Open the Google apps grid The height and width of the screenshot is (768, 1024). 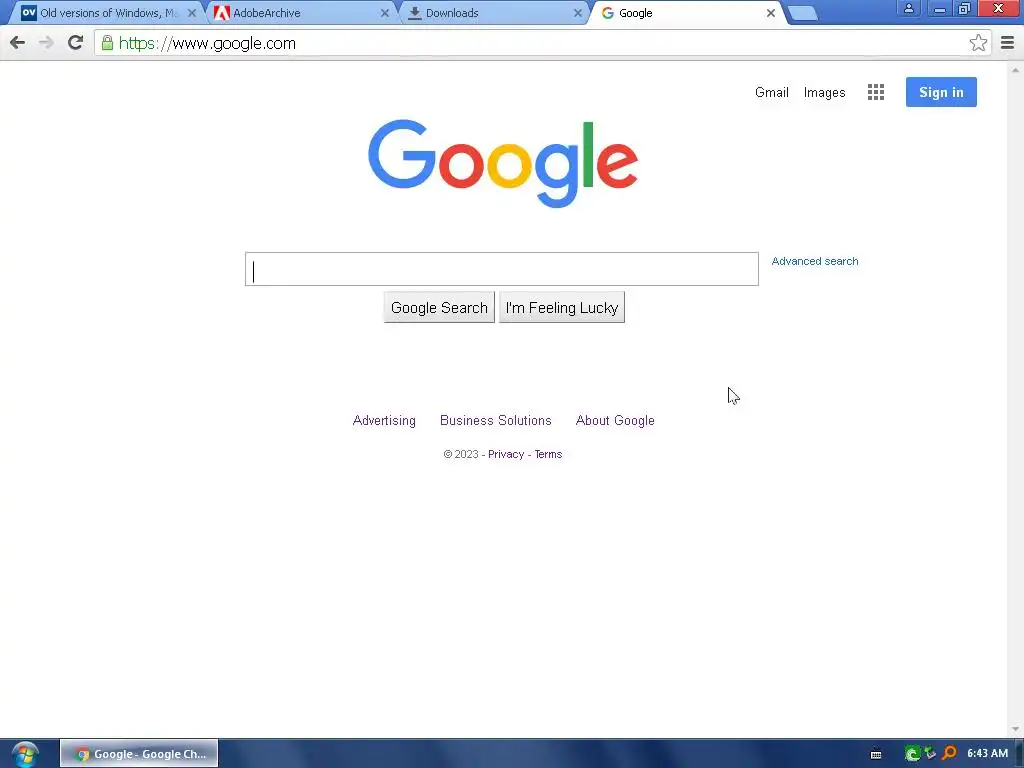pos(876,92)
